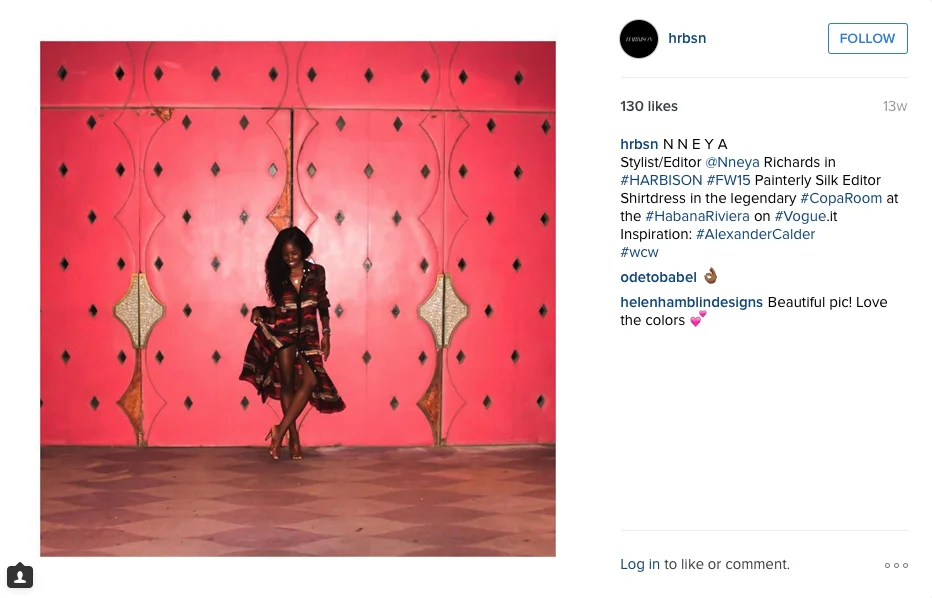Follow the hrbsn account
Viewport: 932px width, 598px height.
click(x=867, y=39)
